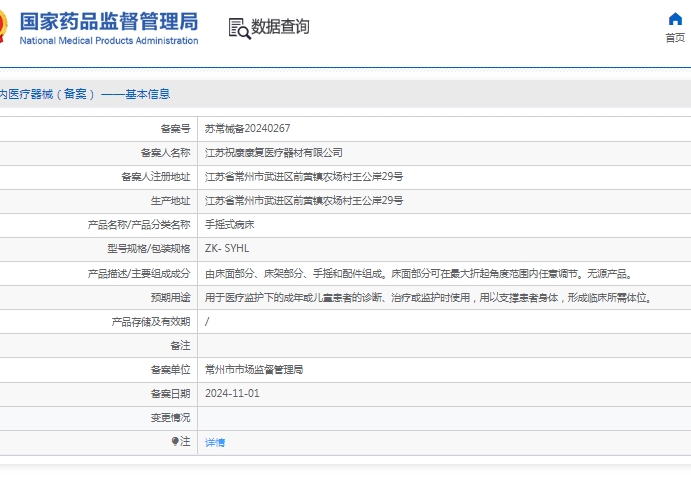This screenshot has height=478, width=691.
Task: Click the 备注 label
Action: click(x=180, y=346)
